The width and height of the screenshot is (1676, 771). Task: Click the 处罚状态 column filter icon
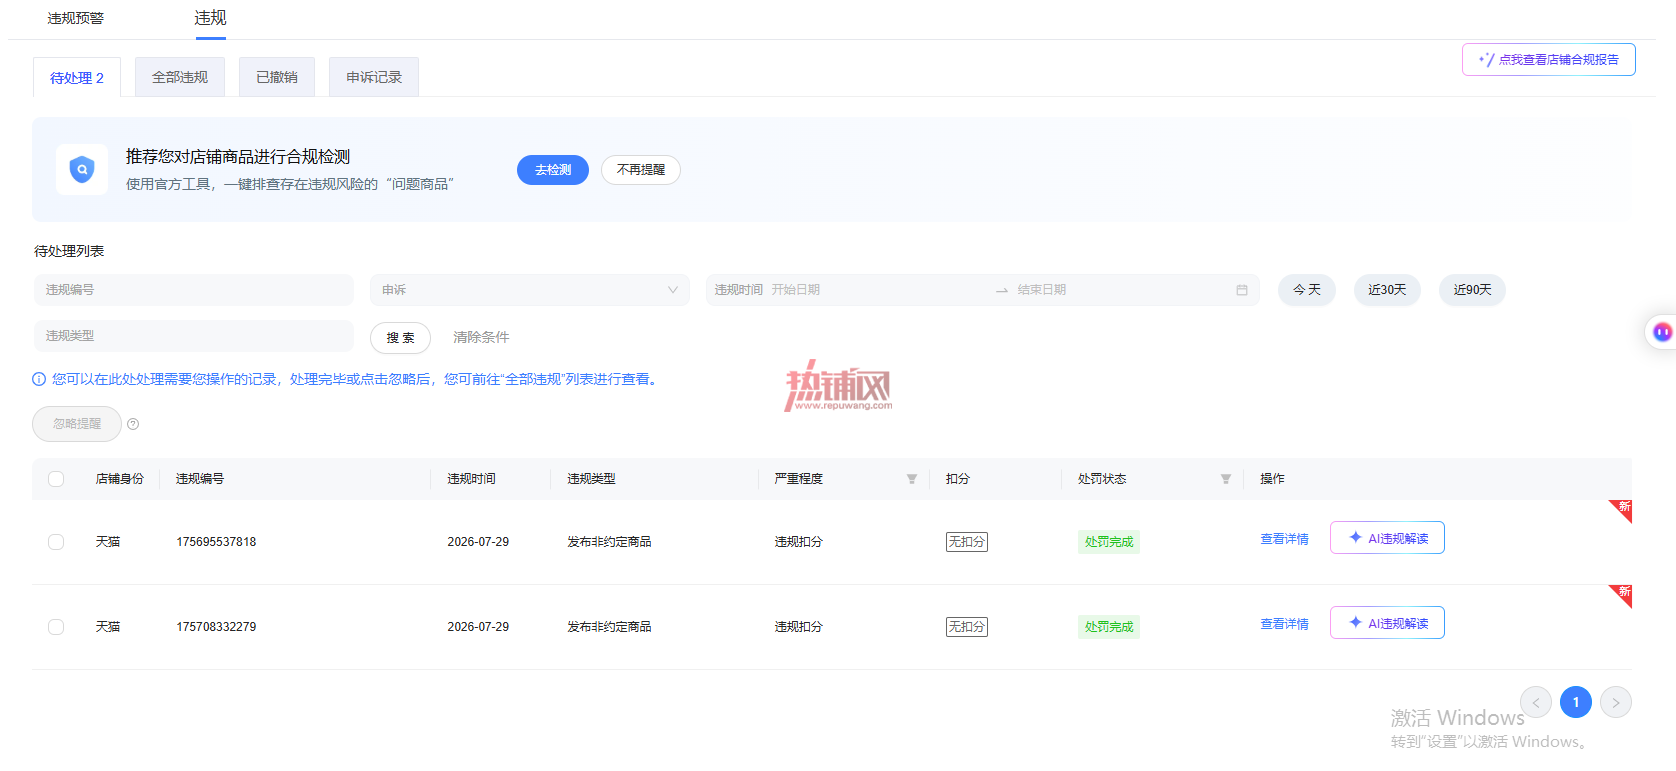(x=1226, y=479)
